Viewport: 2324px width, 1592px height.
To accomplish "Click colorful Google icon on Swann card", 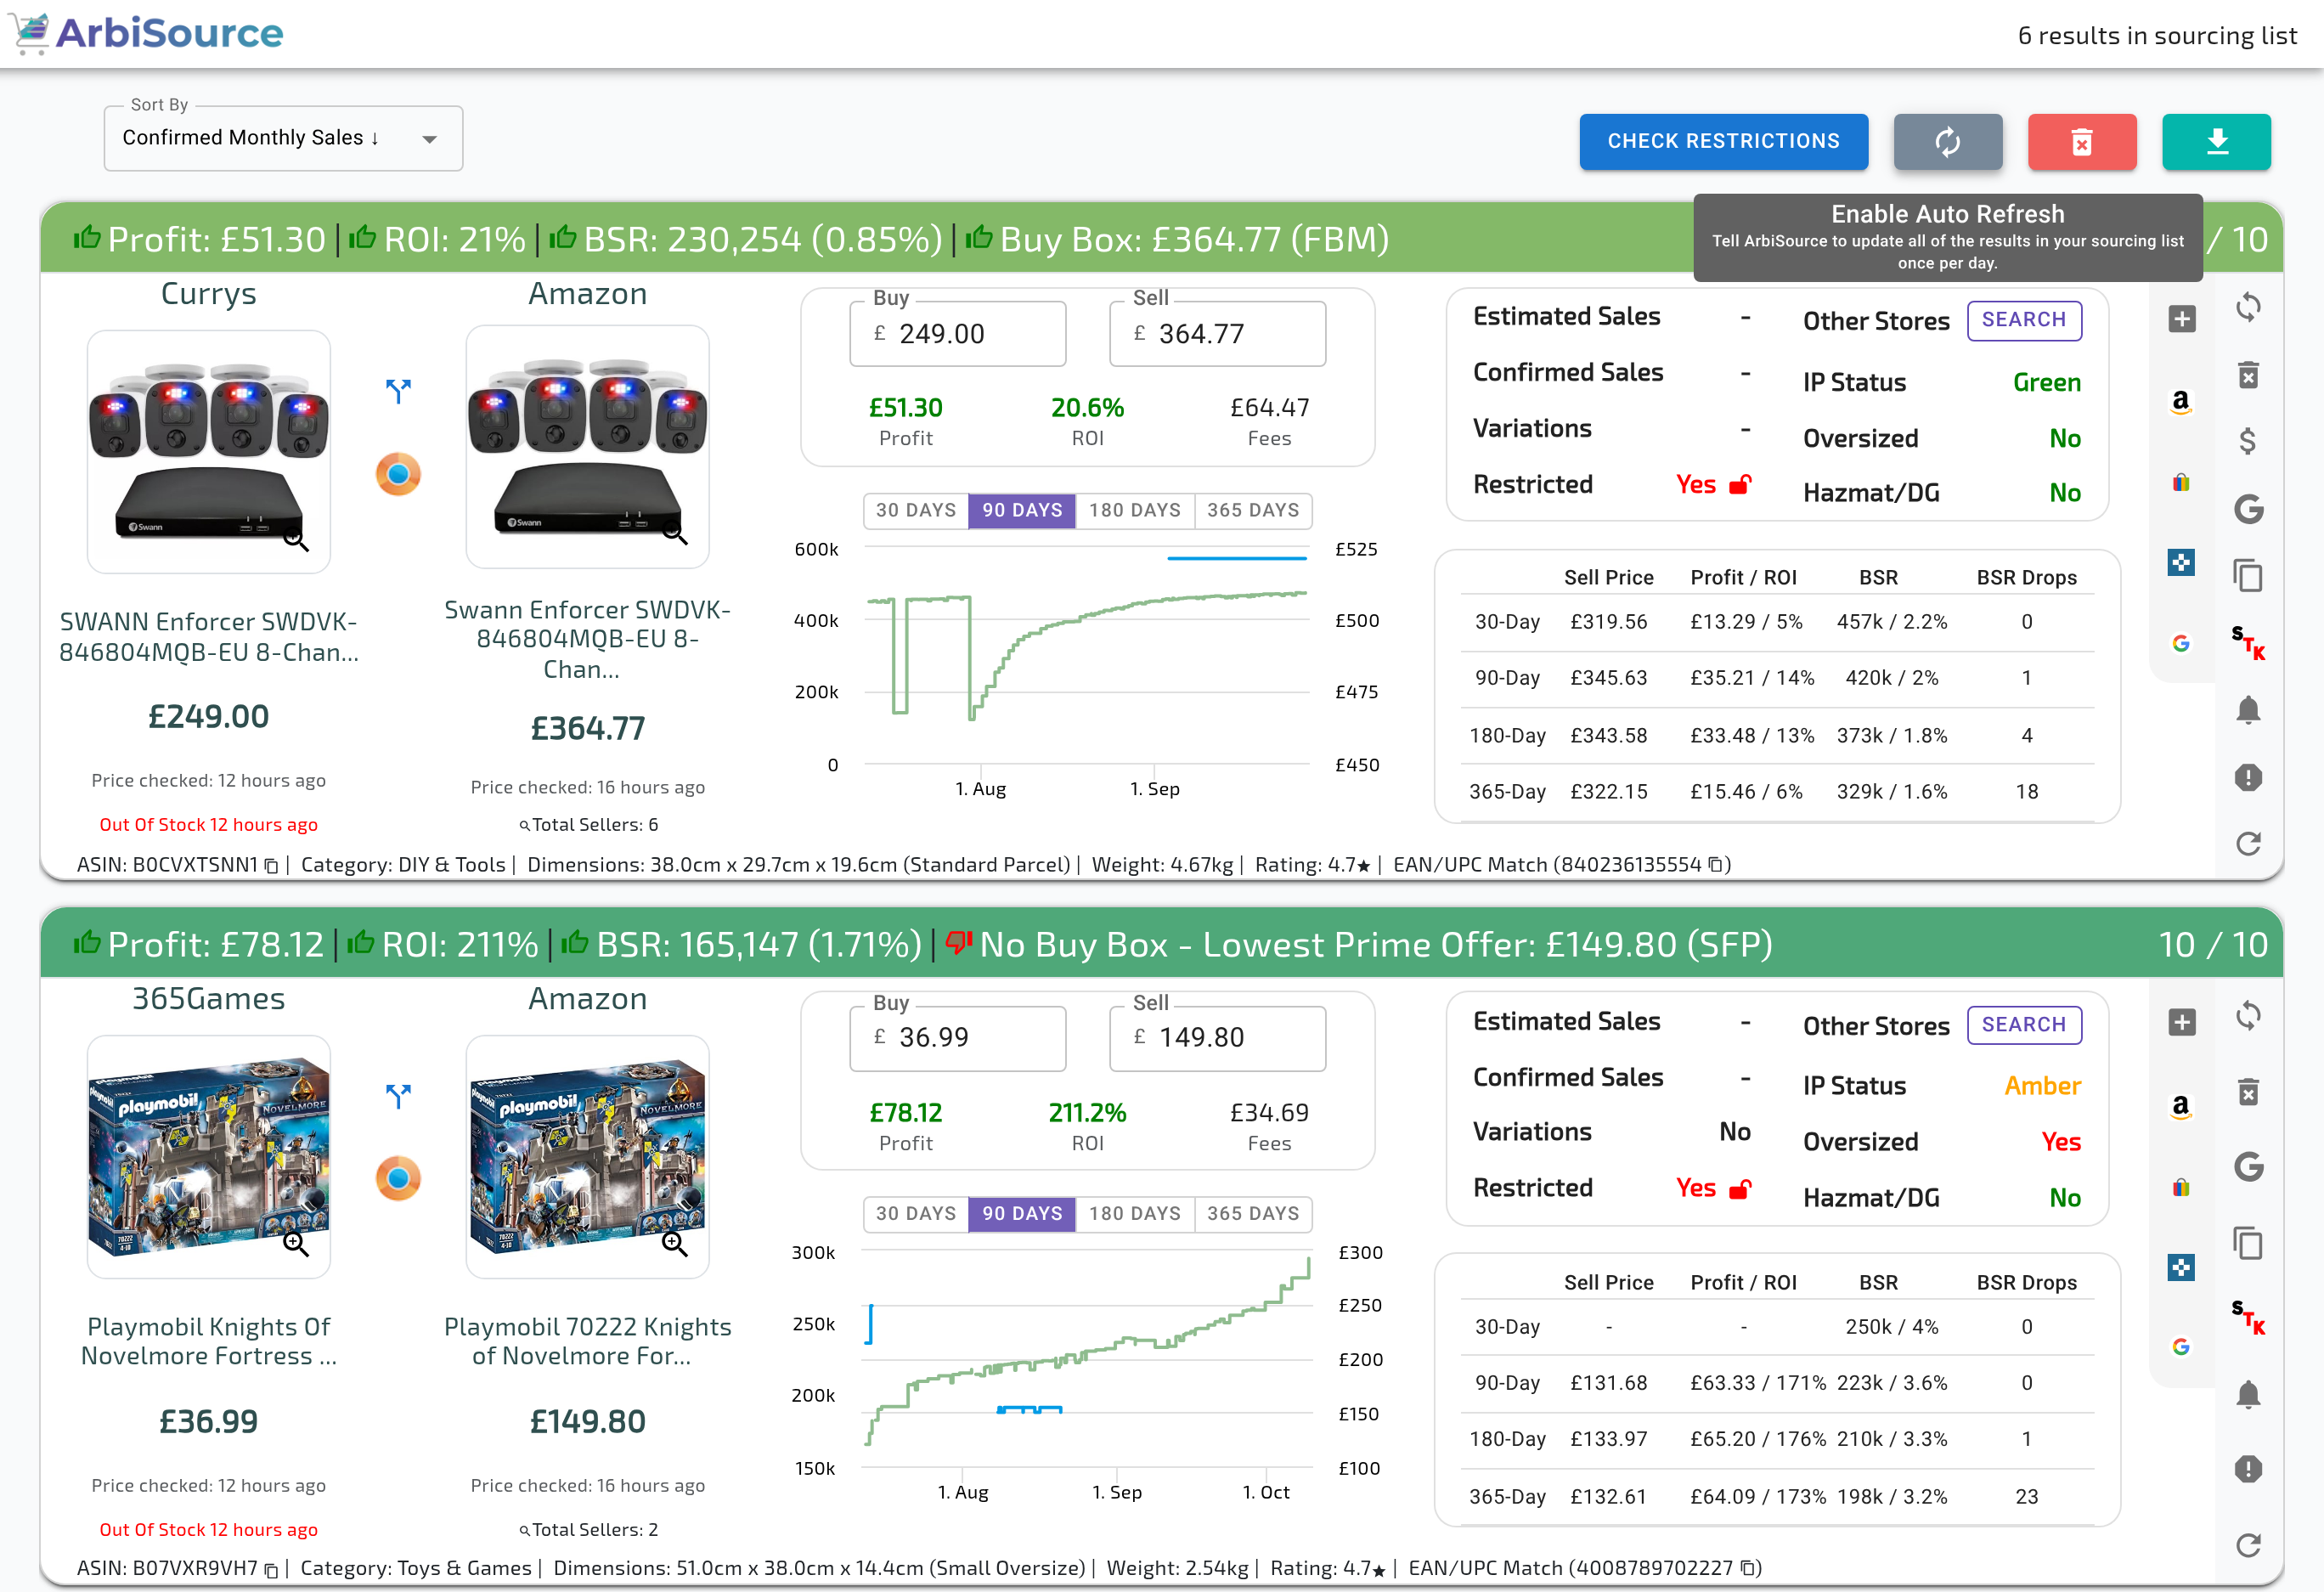I will pos(2181,644).
